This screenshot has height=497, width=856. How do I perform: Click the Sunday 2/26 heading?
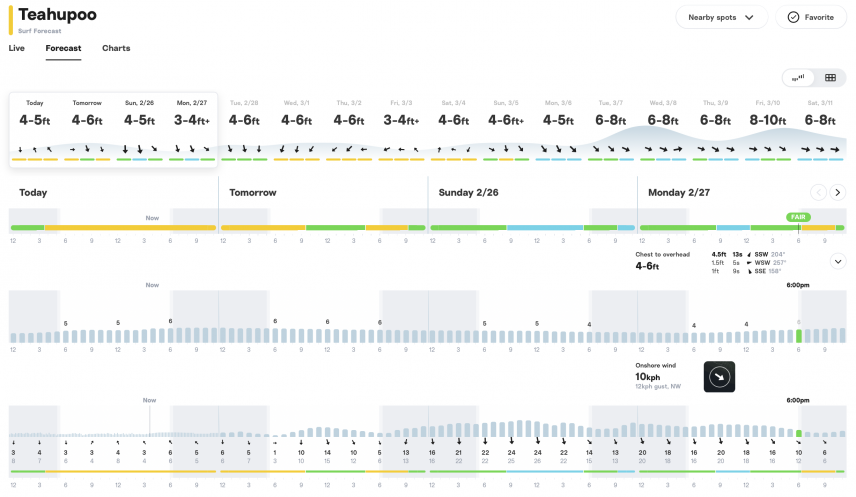[468, 193]
